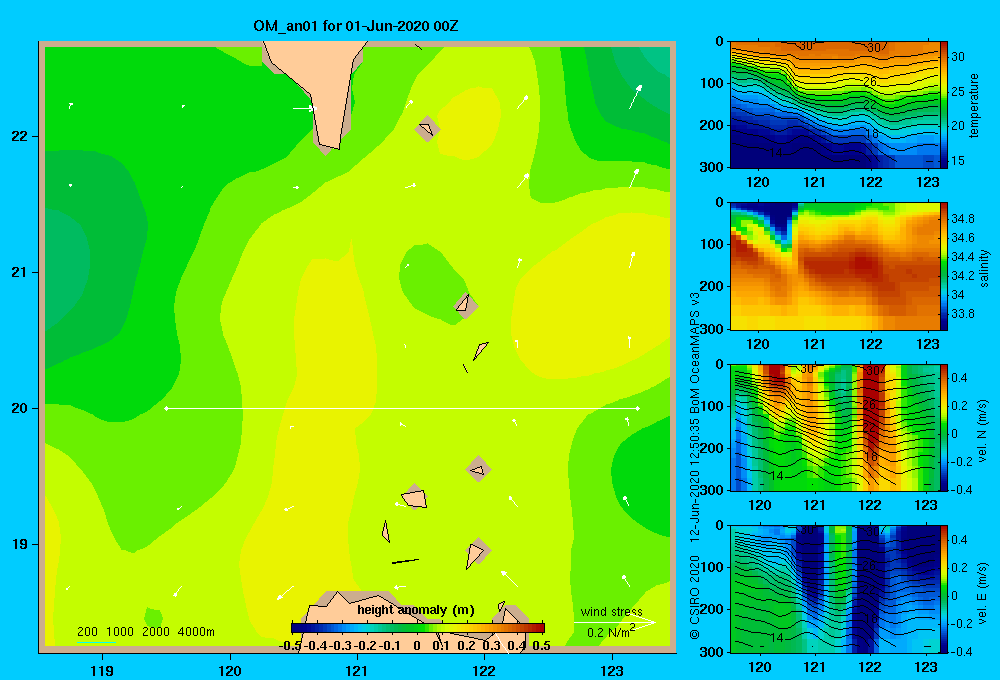Click the '22' latitude axis label on main map

20,137
